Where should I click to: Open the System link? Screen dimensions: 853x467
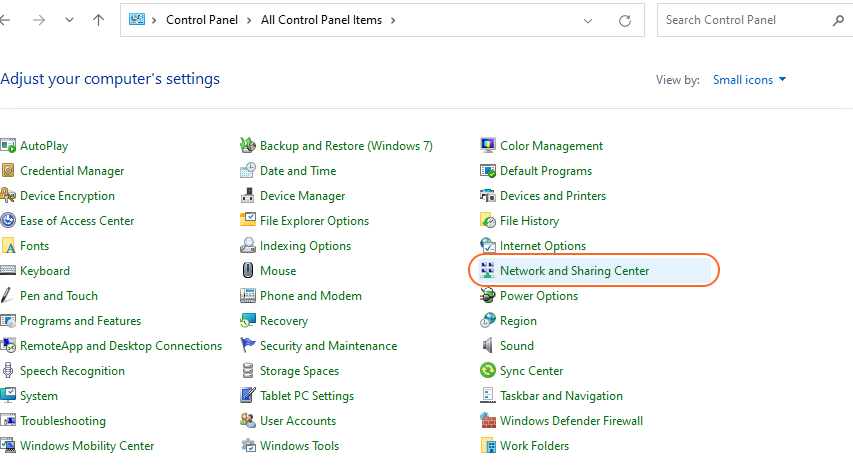[39, 396]
